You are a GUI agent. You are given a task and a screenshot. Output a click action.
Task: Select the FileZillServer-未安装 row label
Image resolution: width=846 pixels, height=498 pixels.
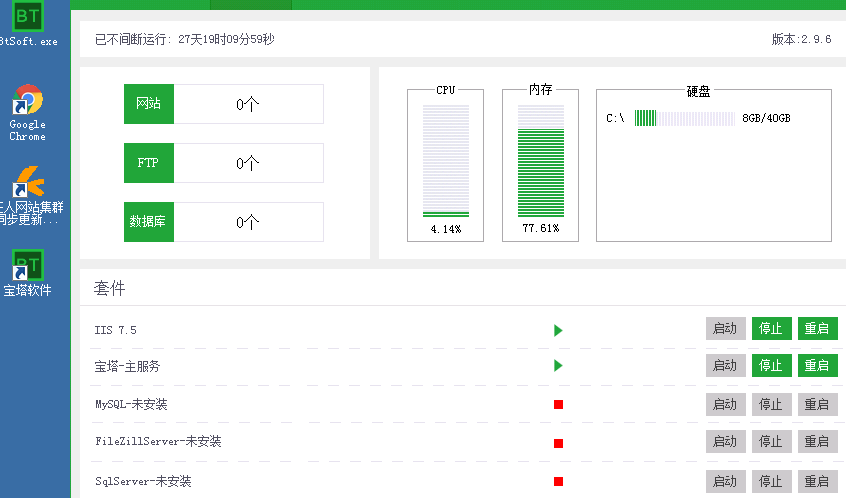pos(158,441)
